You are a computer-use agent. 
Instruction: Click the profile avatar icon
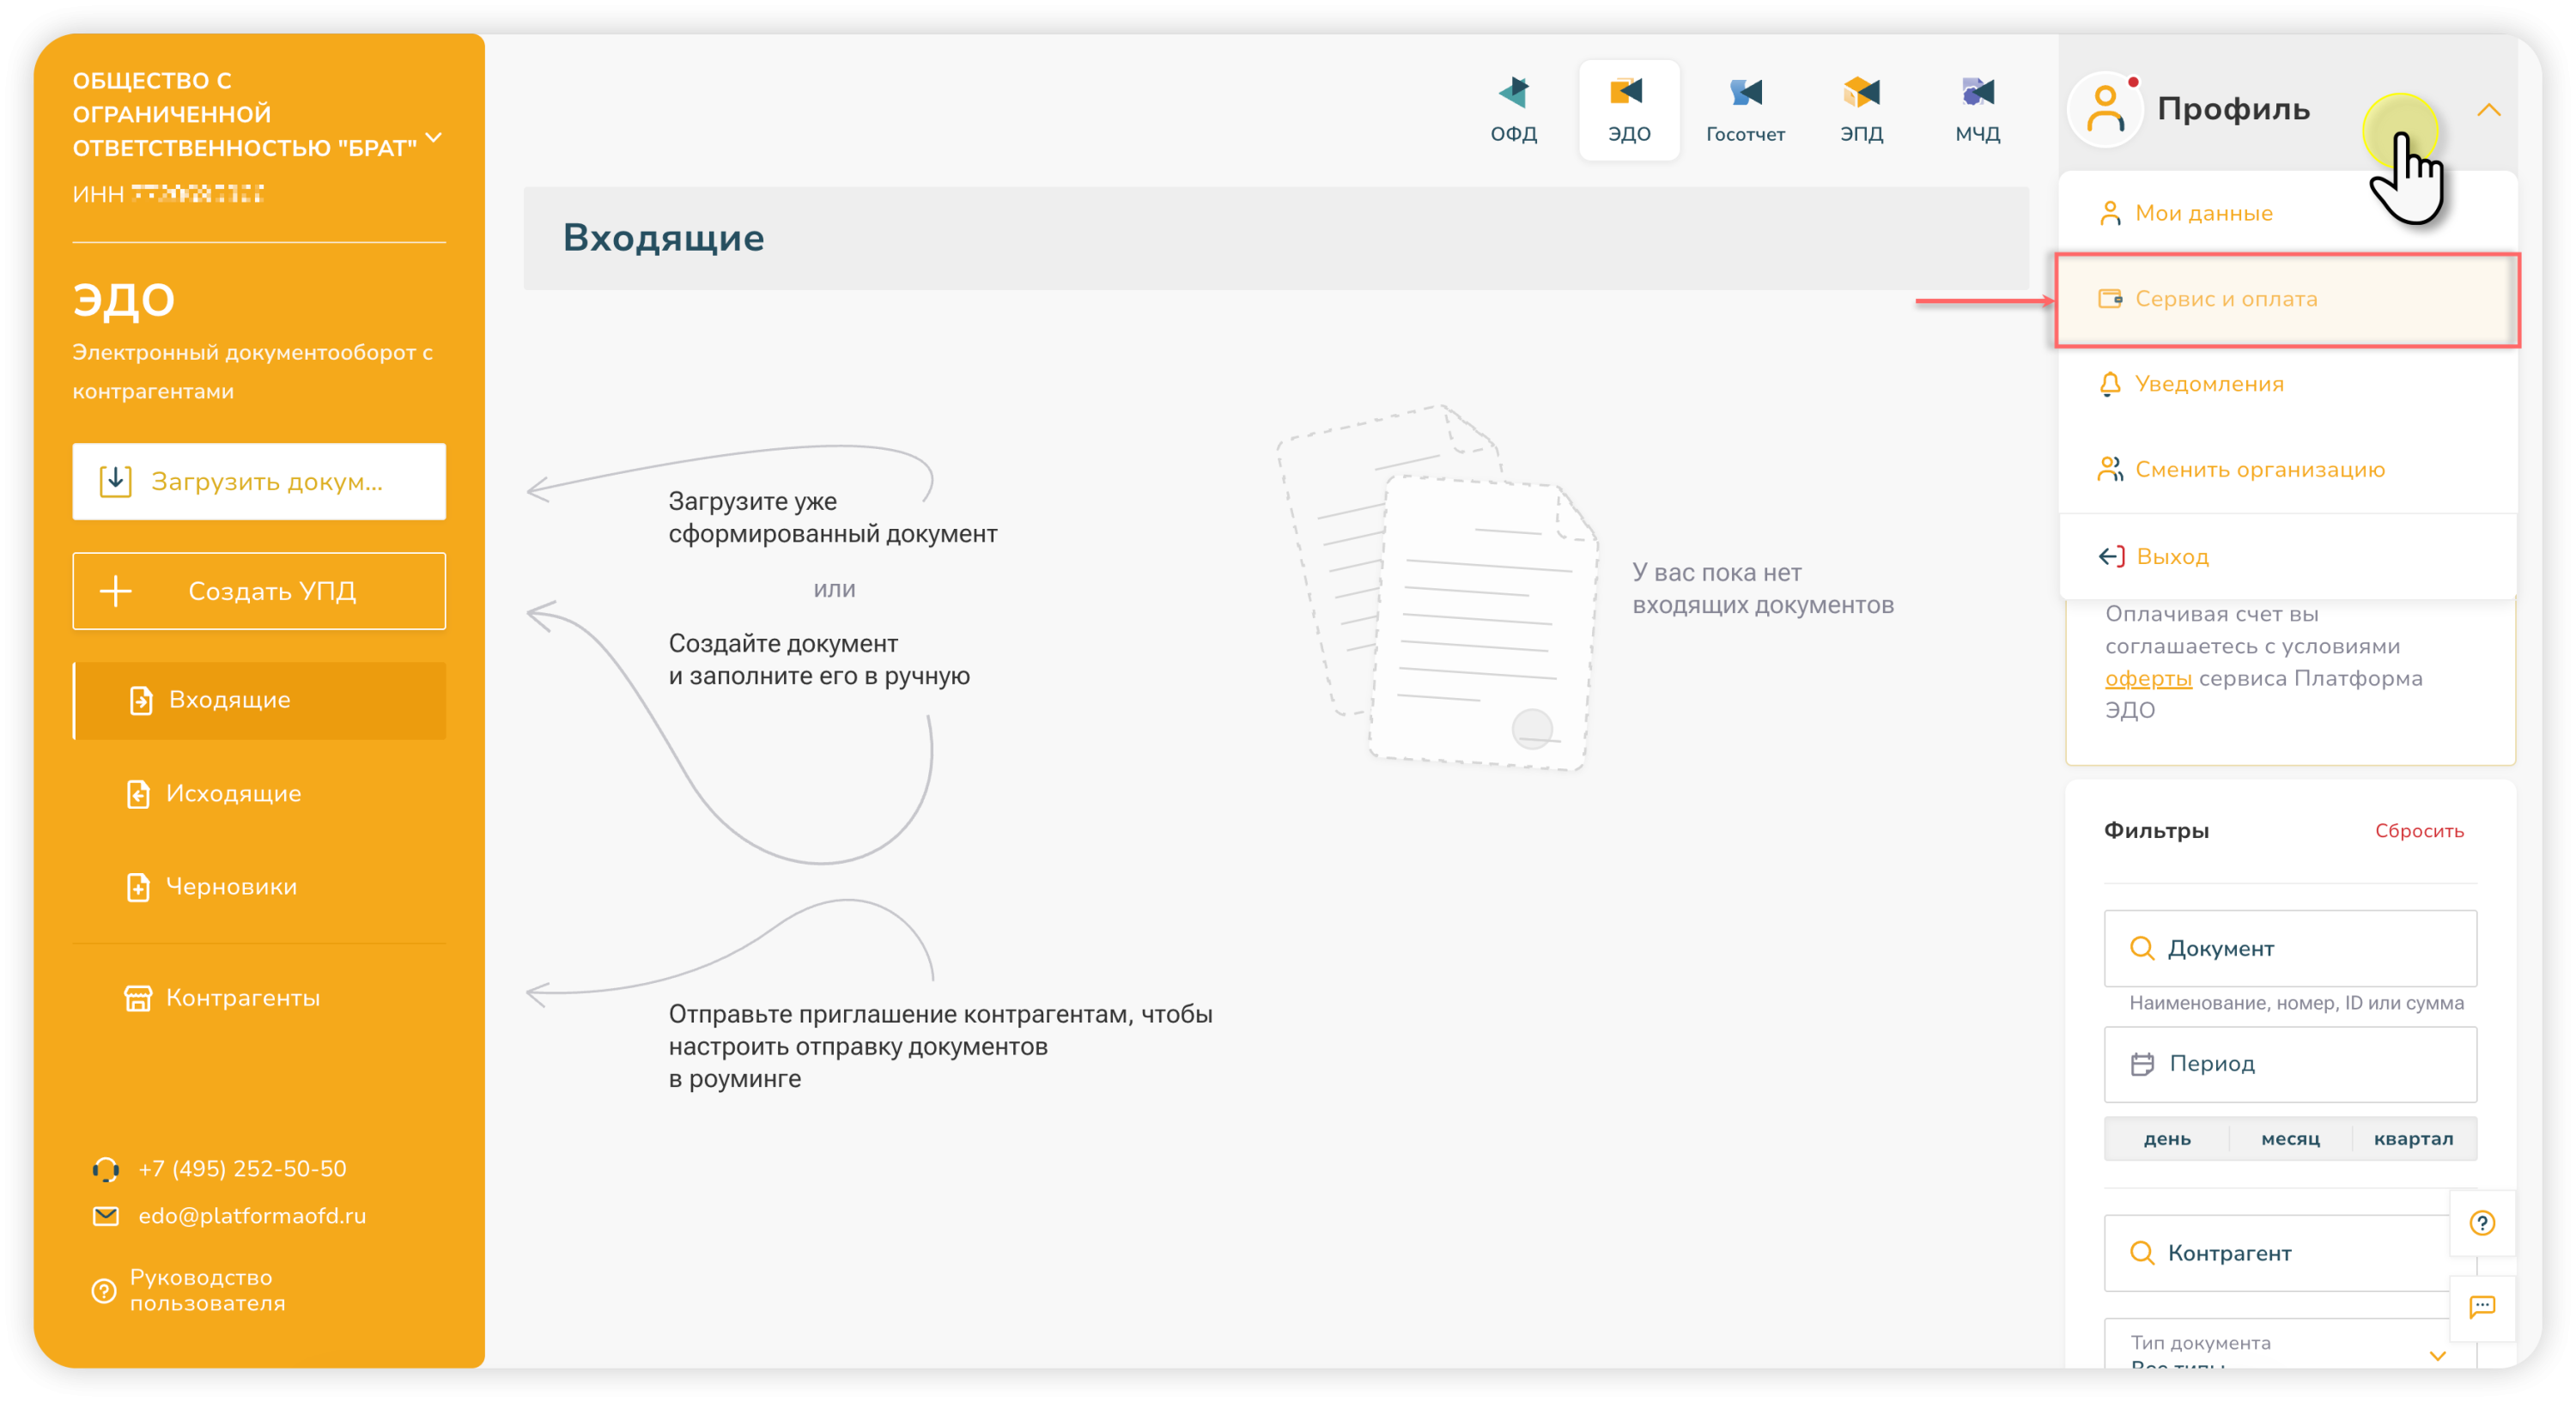pyautogui.click(x=2105, y=109)
